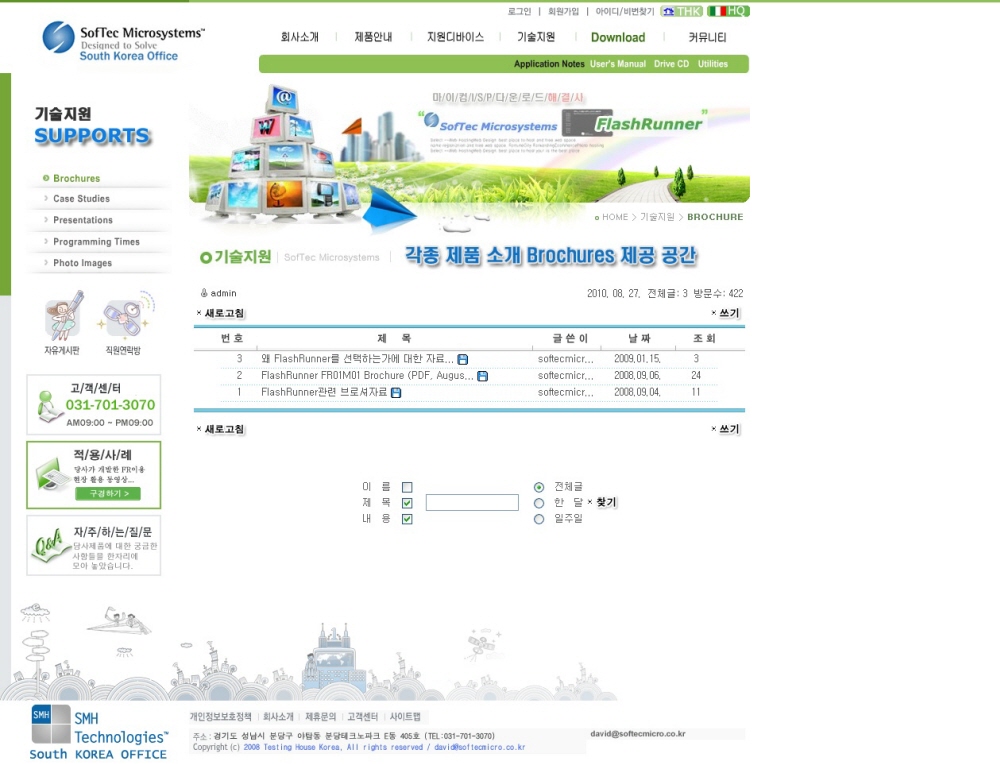Click the 로그인 login link
Image resolution: width=1000 pixels, height=764 pixels.
[519, 11]
